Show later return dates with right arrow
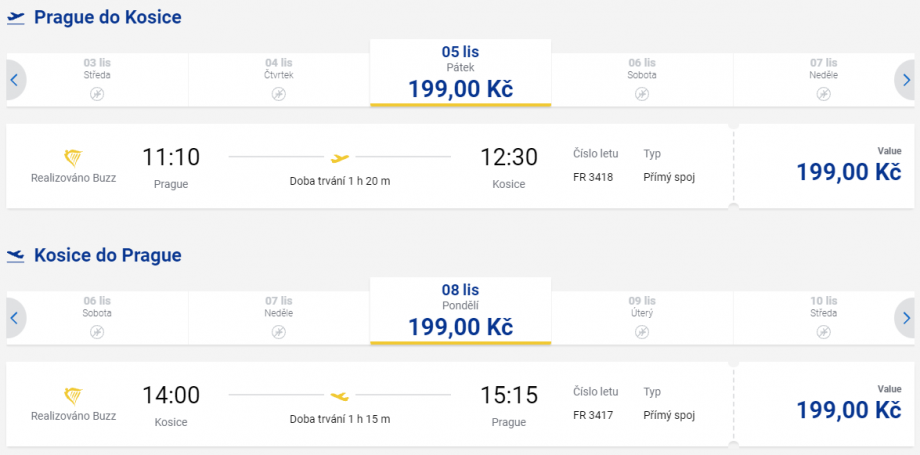Image resolution: width=920 pixels, height=455 pixels. [x=906, y=318]
